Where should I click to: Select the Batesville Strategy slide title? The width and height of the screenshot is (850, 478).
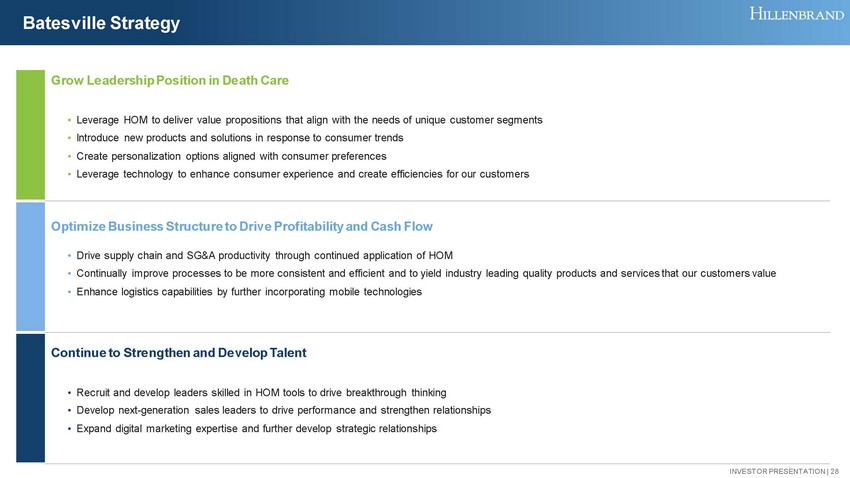pyautogui.click(x=101, y=23)
